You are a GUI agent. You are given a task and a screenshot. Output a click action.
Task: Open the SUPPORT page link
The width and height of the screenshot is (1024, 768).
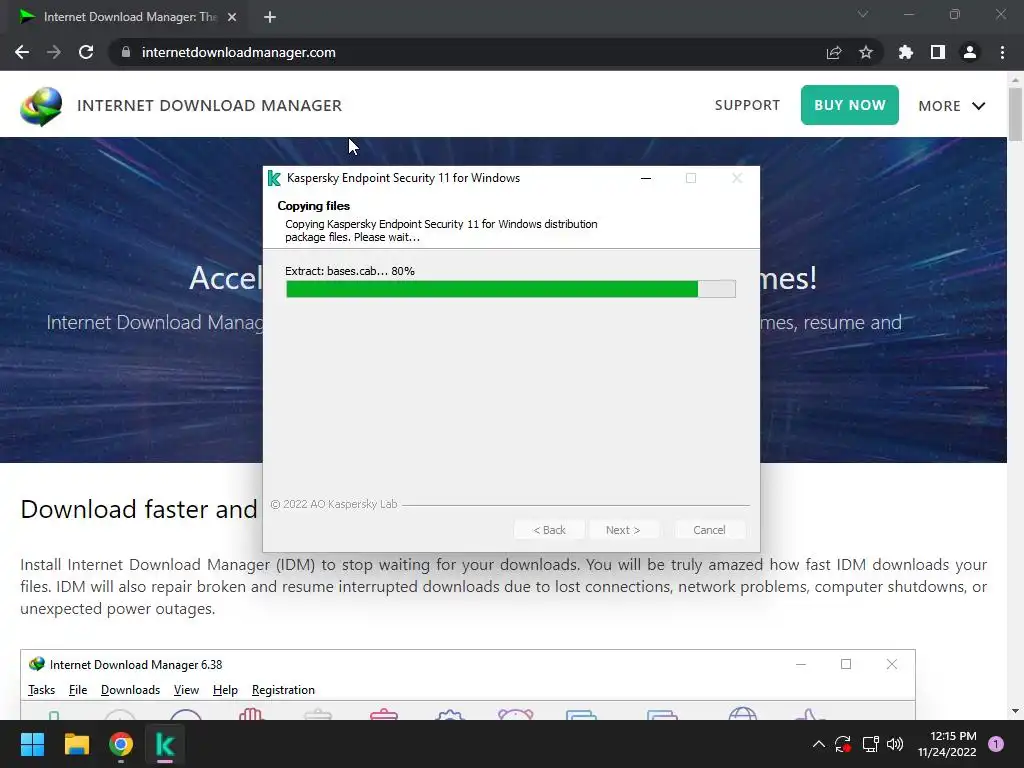747,105
